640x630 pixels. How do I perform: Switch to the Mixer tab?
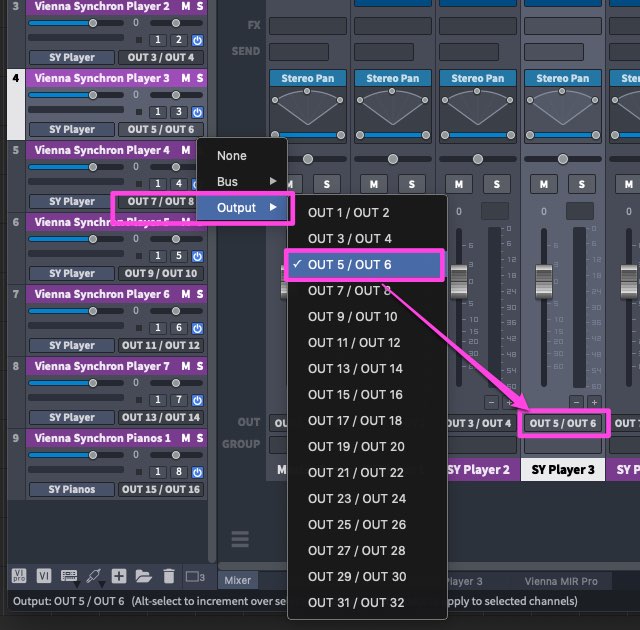[238, 580]
